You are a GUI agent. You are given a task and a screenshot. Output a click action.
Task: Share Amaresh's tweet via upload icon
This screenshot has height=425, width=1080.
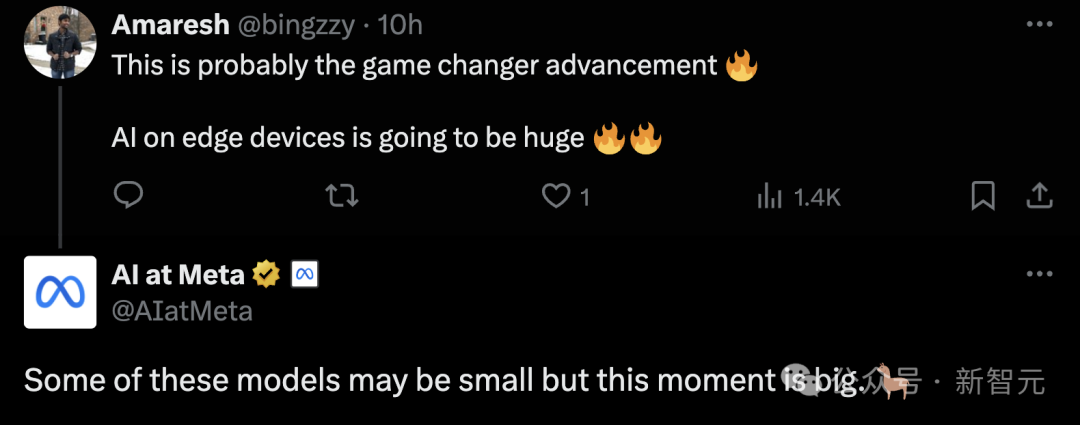point(1039,197)
